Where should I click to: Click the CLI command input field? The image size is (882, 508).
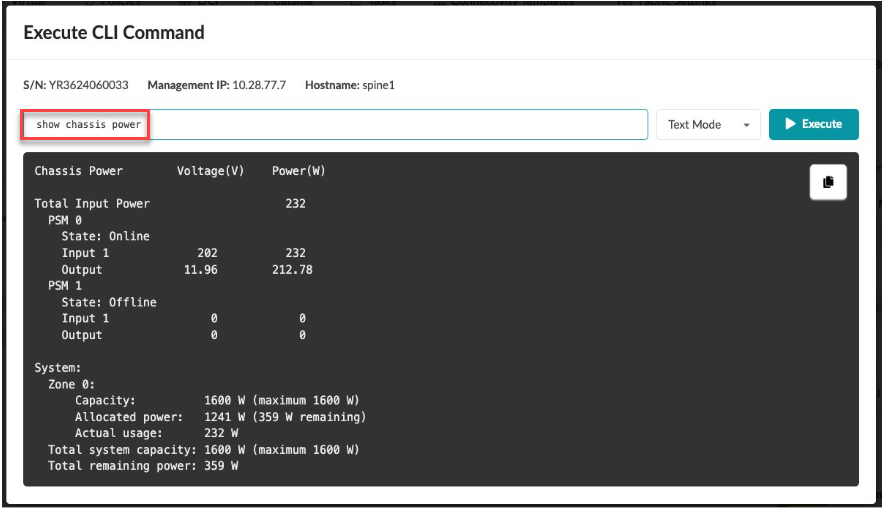click(335, 124)
